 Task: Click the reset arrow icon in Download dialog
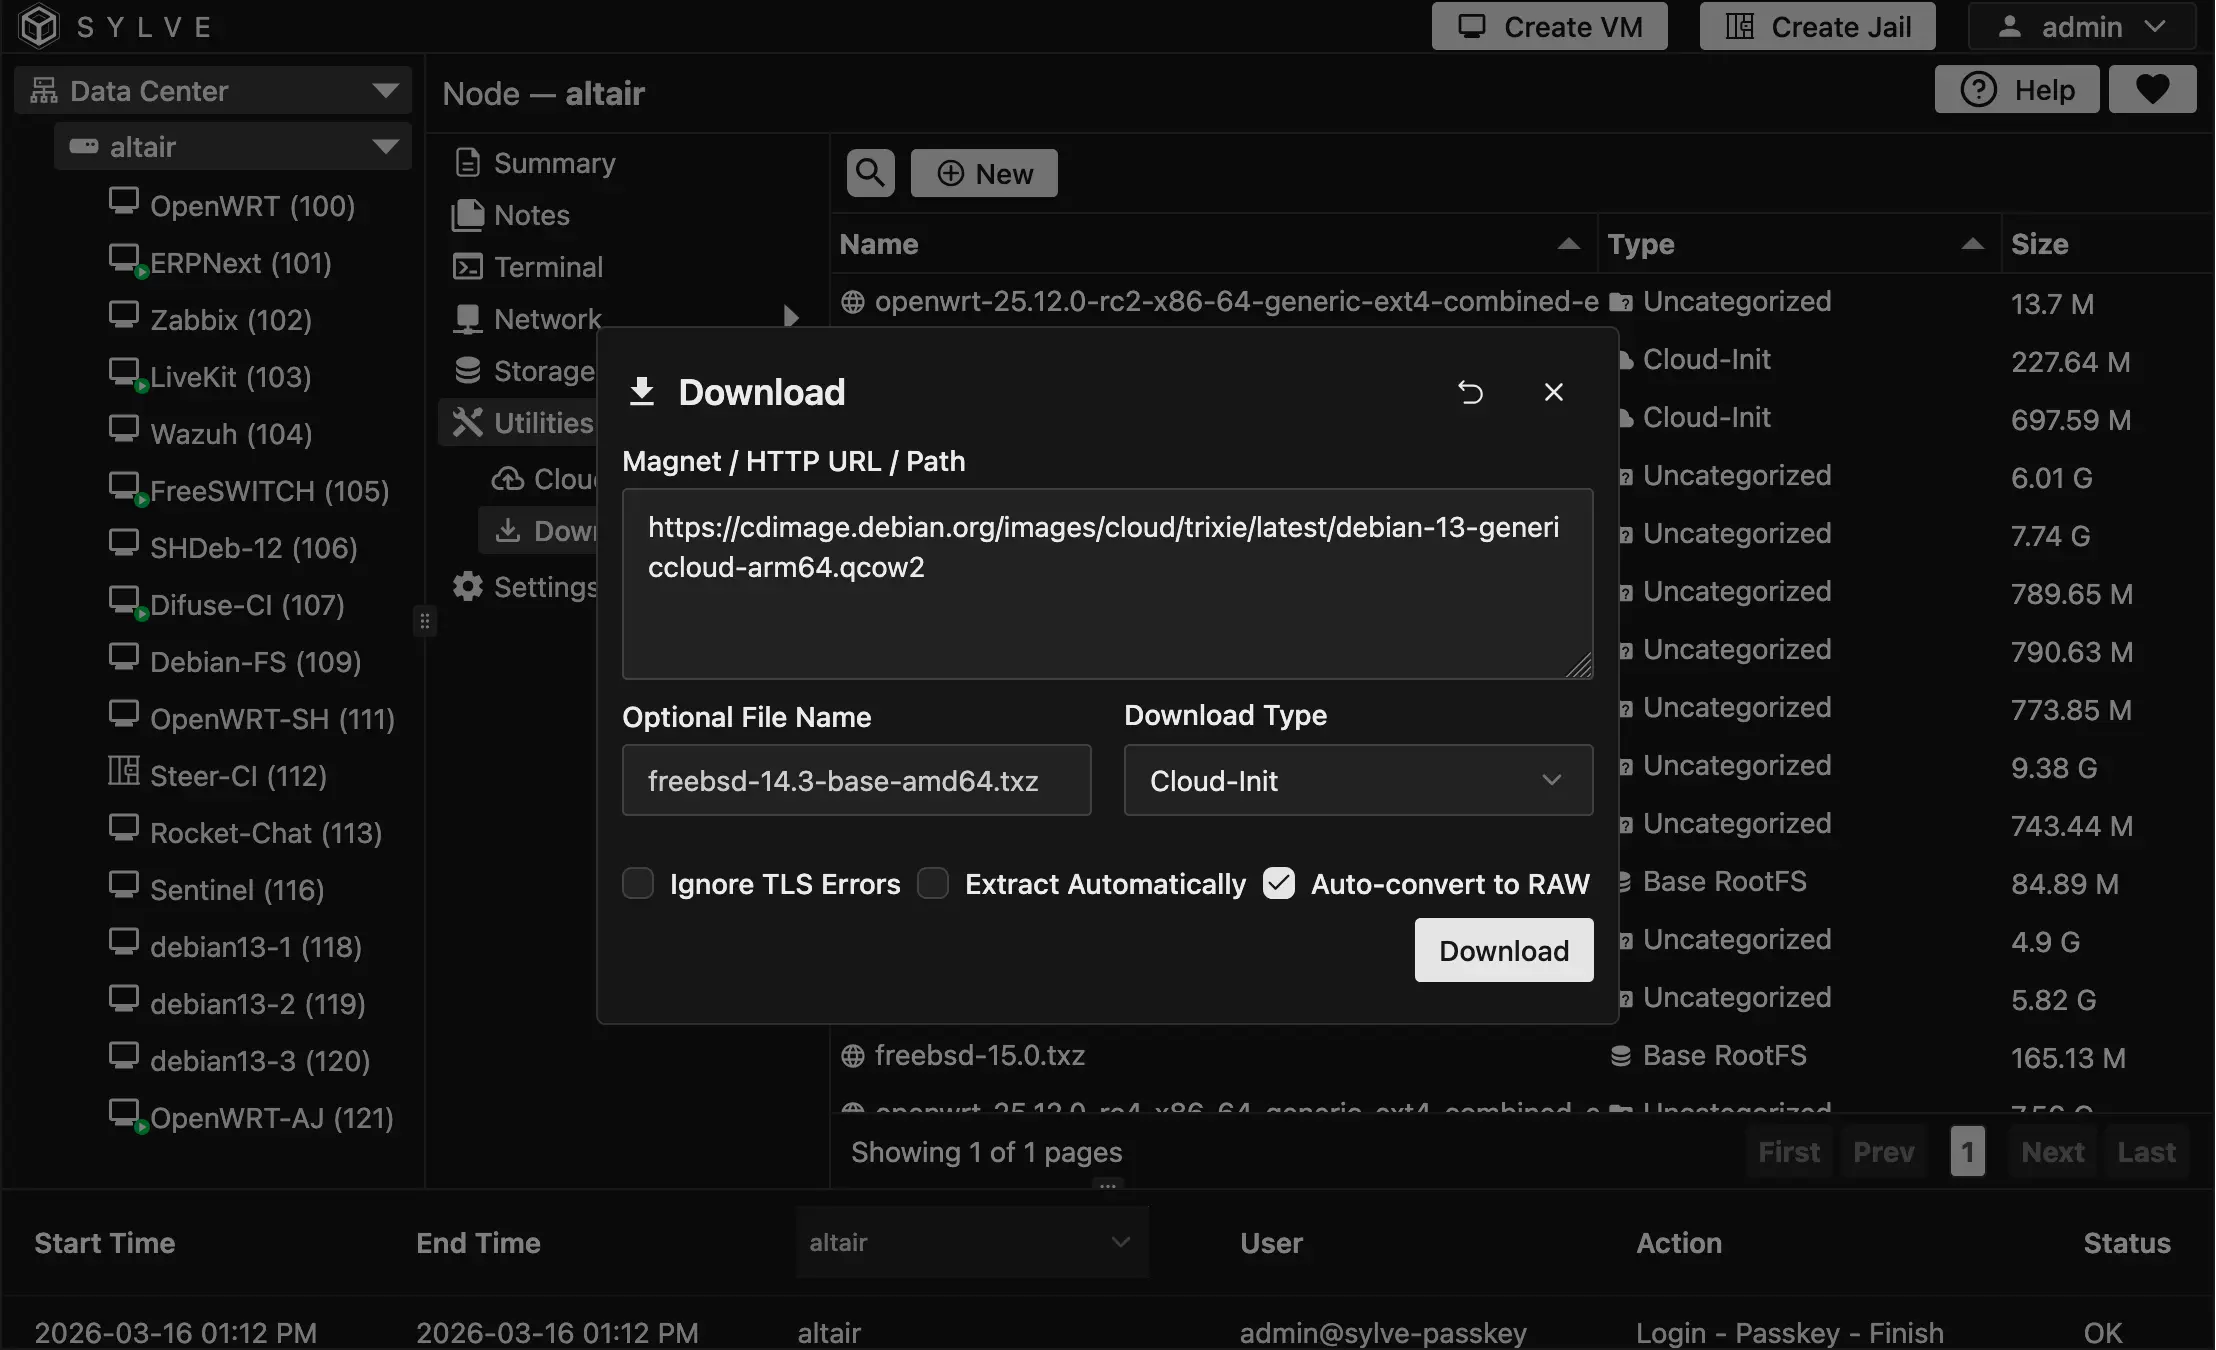[x=1470, y=392]
